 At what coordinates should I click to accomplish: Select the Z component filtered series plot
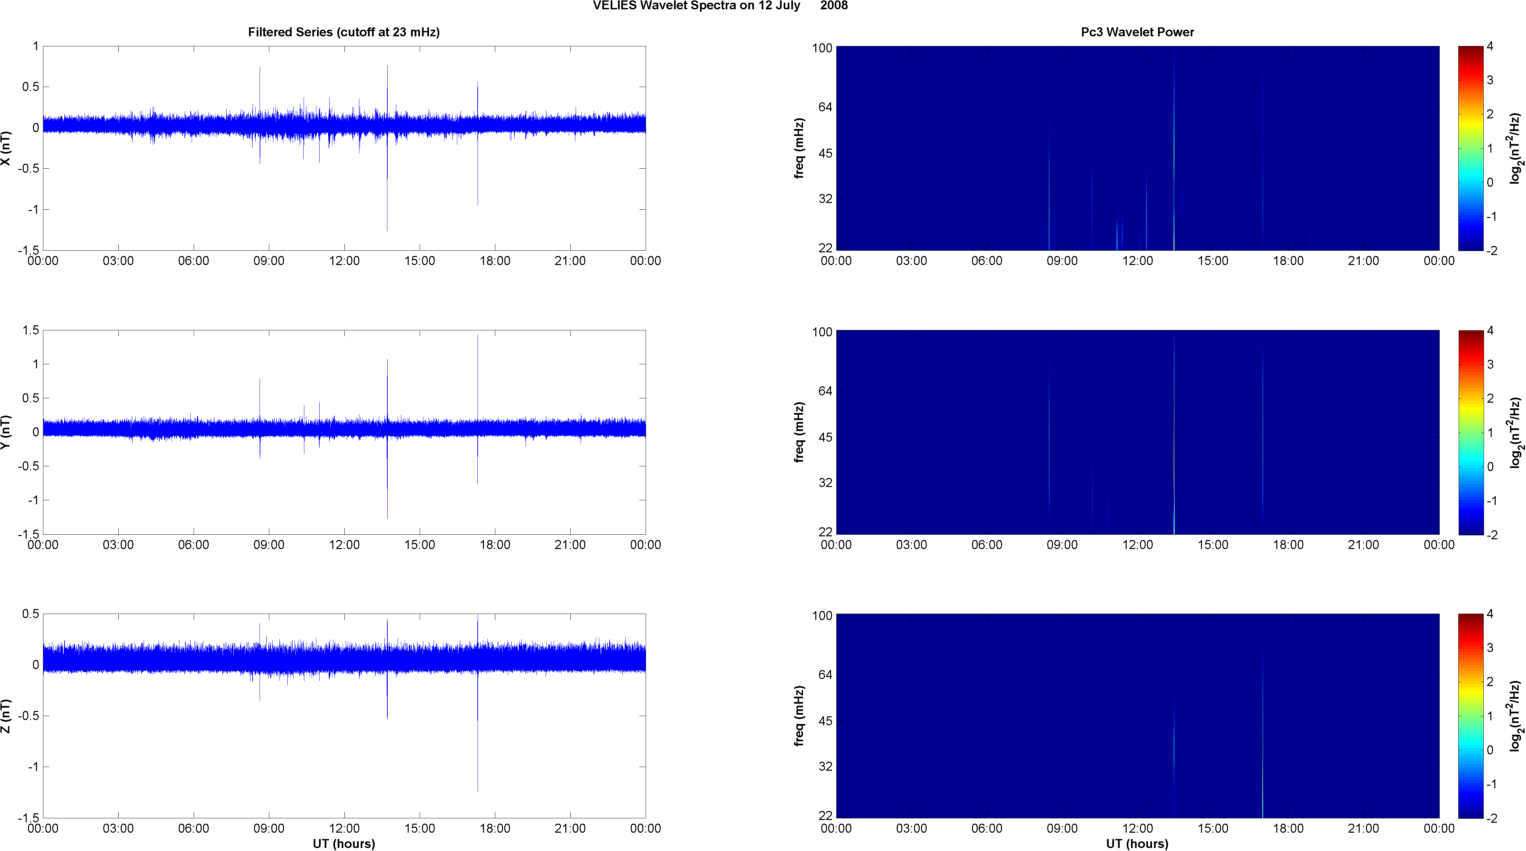coord(344,716)
